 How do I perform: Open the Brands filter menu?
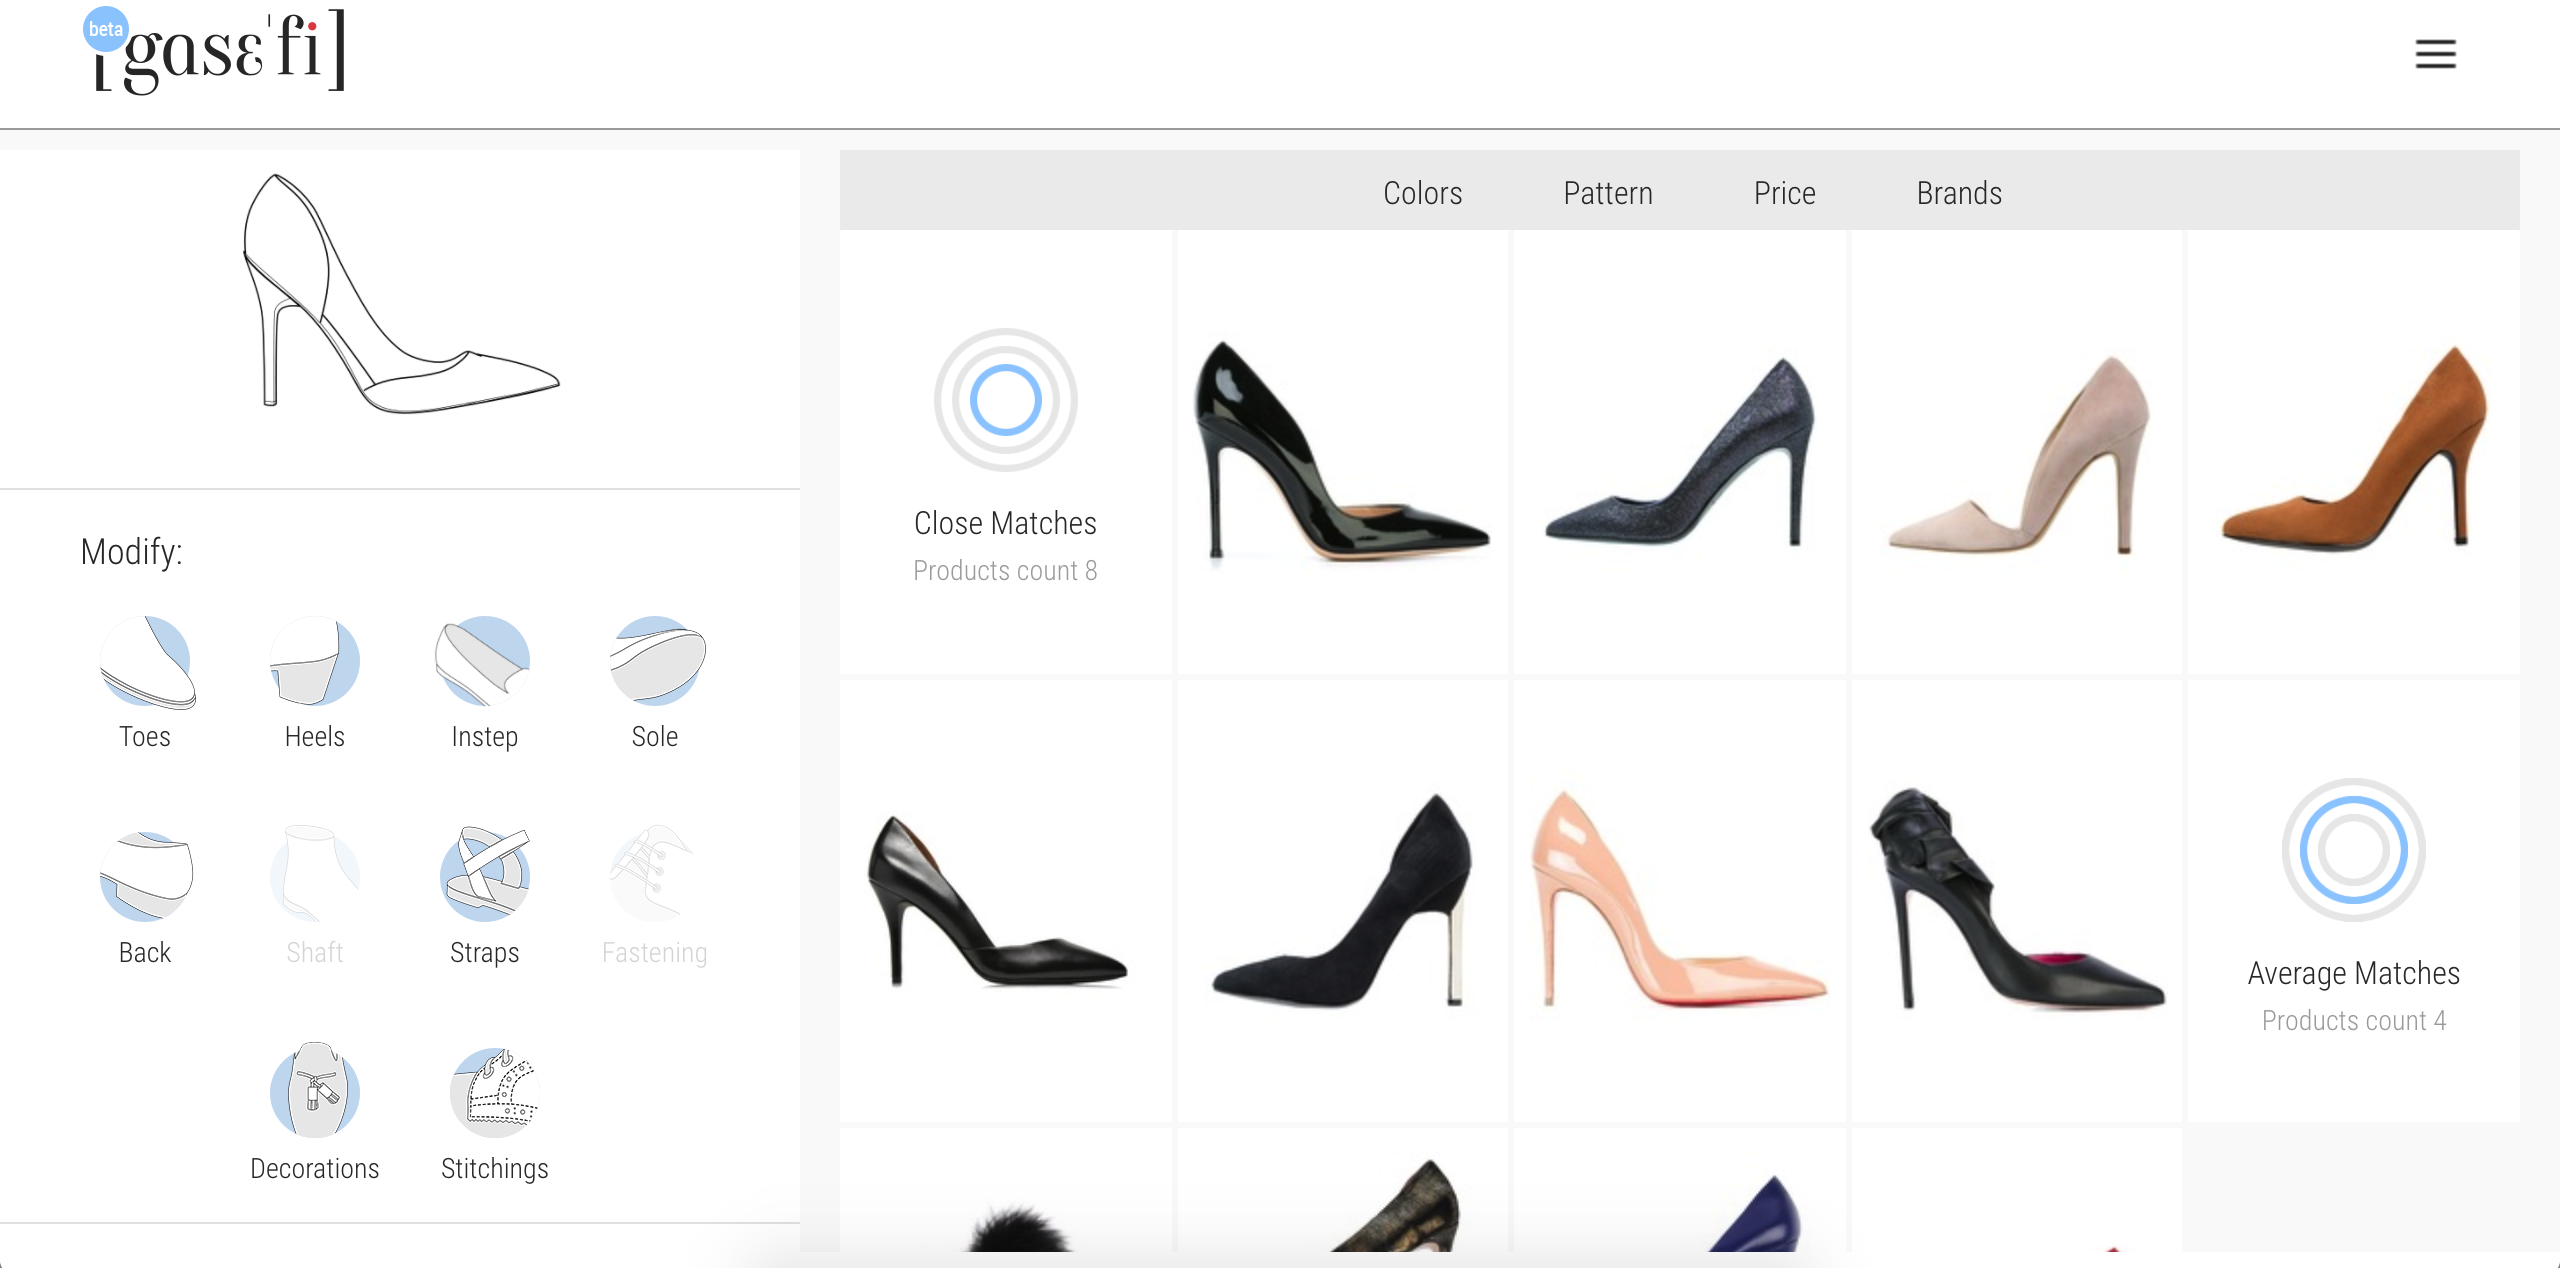pyautogui.click(x=1959, y=193)
